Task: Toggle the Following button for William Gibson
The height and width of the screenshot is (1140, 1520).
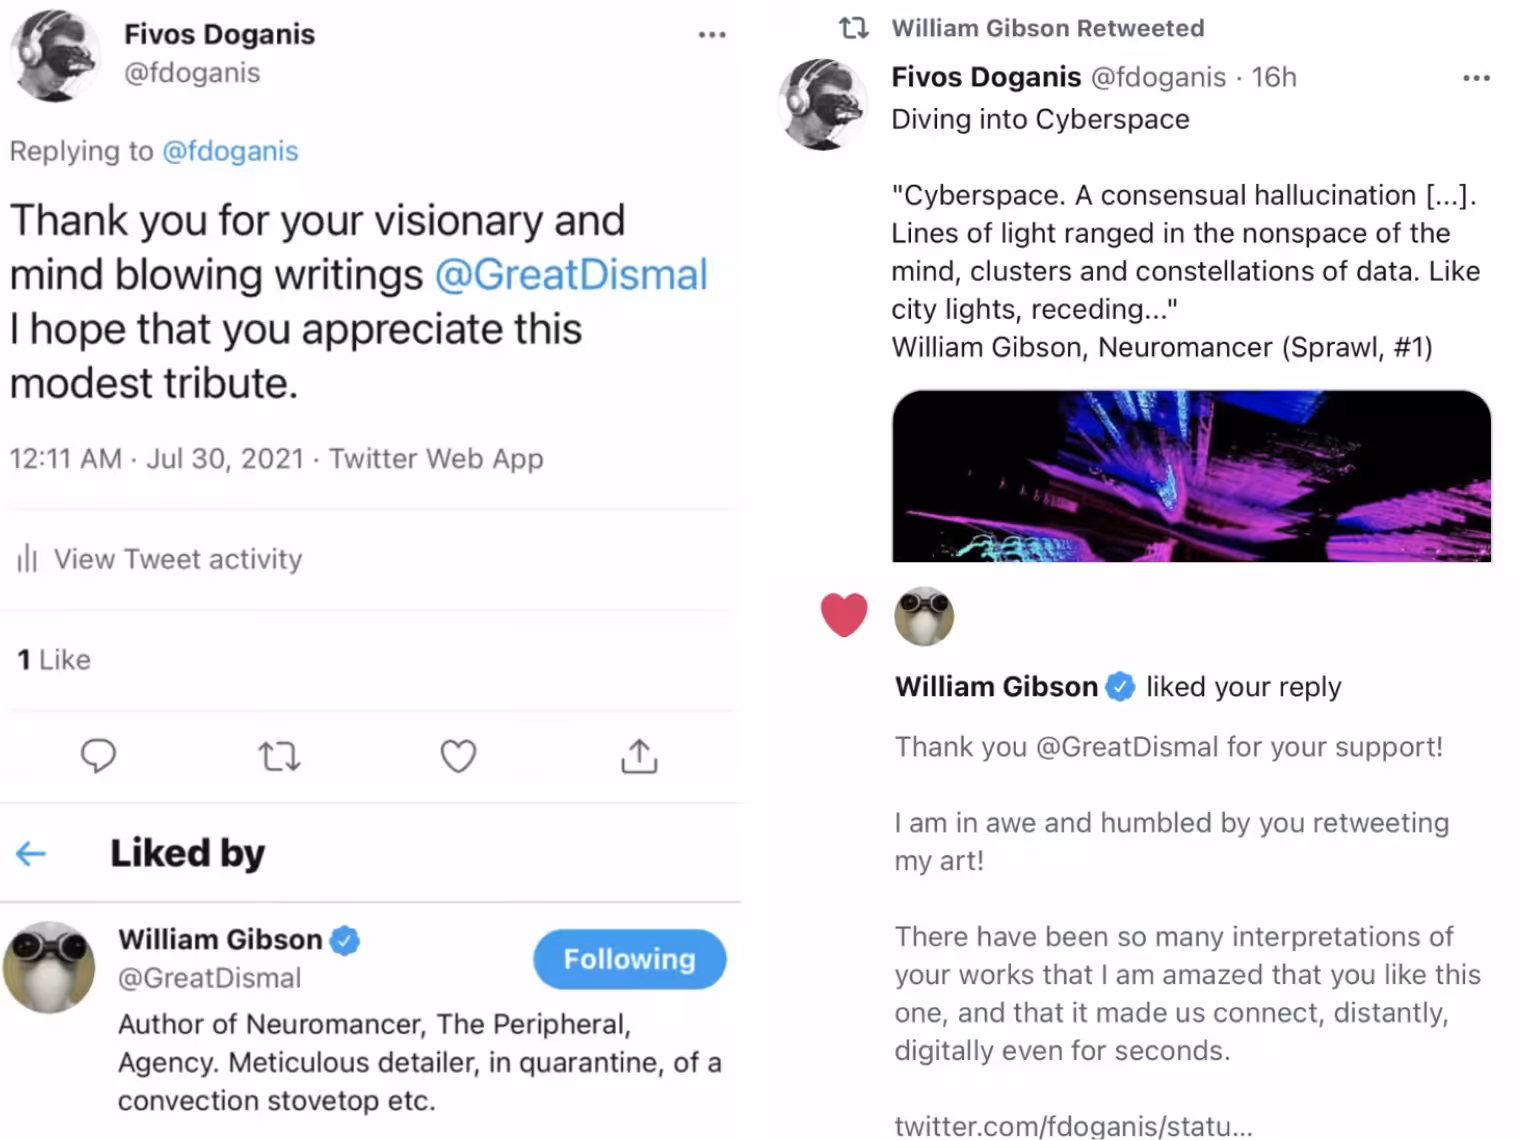Action: click(x=629, y=959)
